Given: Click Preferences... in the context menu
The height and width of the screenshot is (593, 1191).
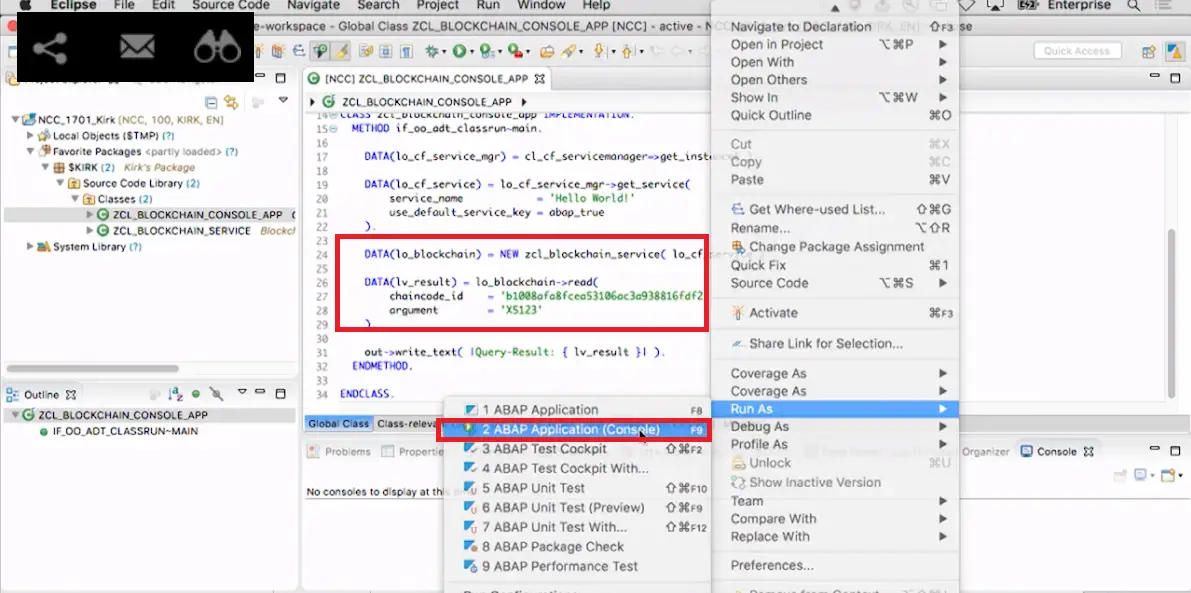Looking at the screenshot, I should [836, 566].
